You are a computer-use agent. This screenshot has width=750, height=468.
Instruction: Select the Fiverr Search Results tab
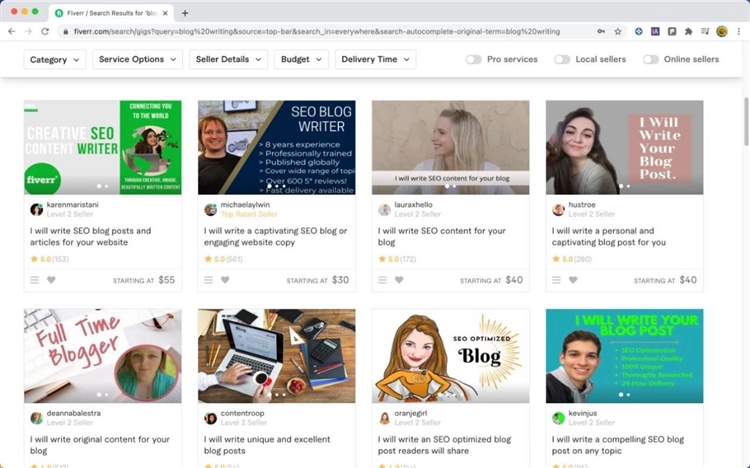110,12
